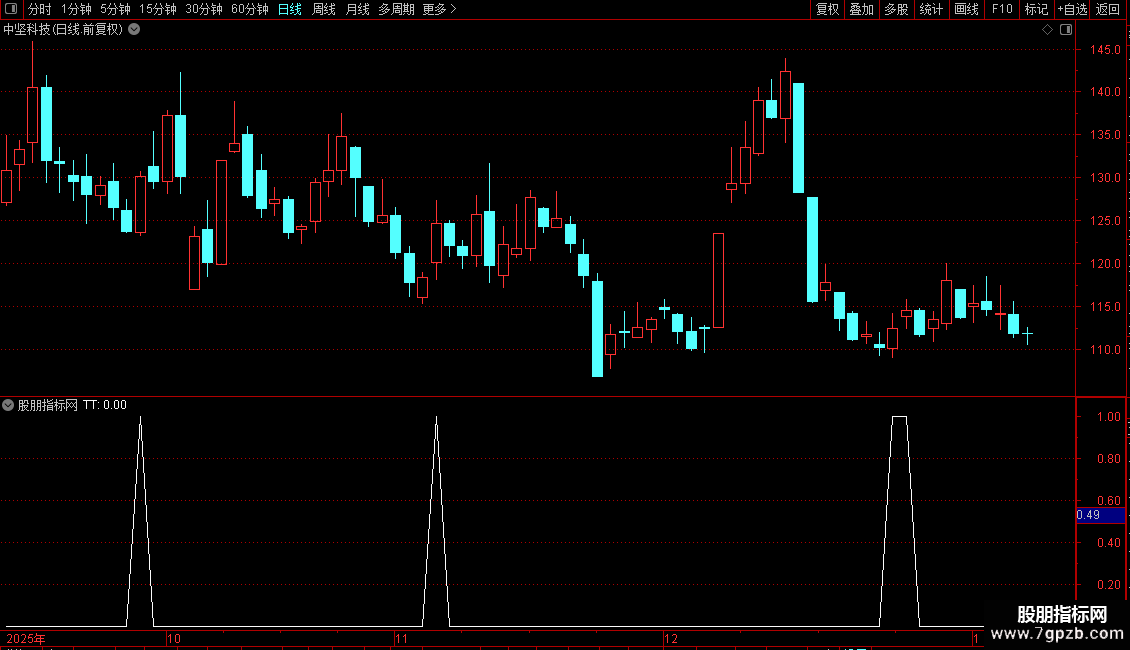Click the 11 month marker on timeline

401,638
